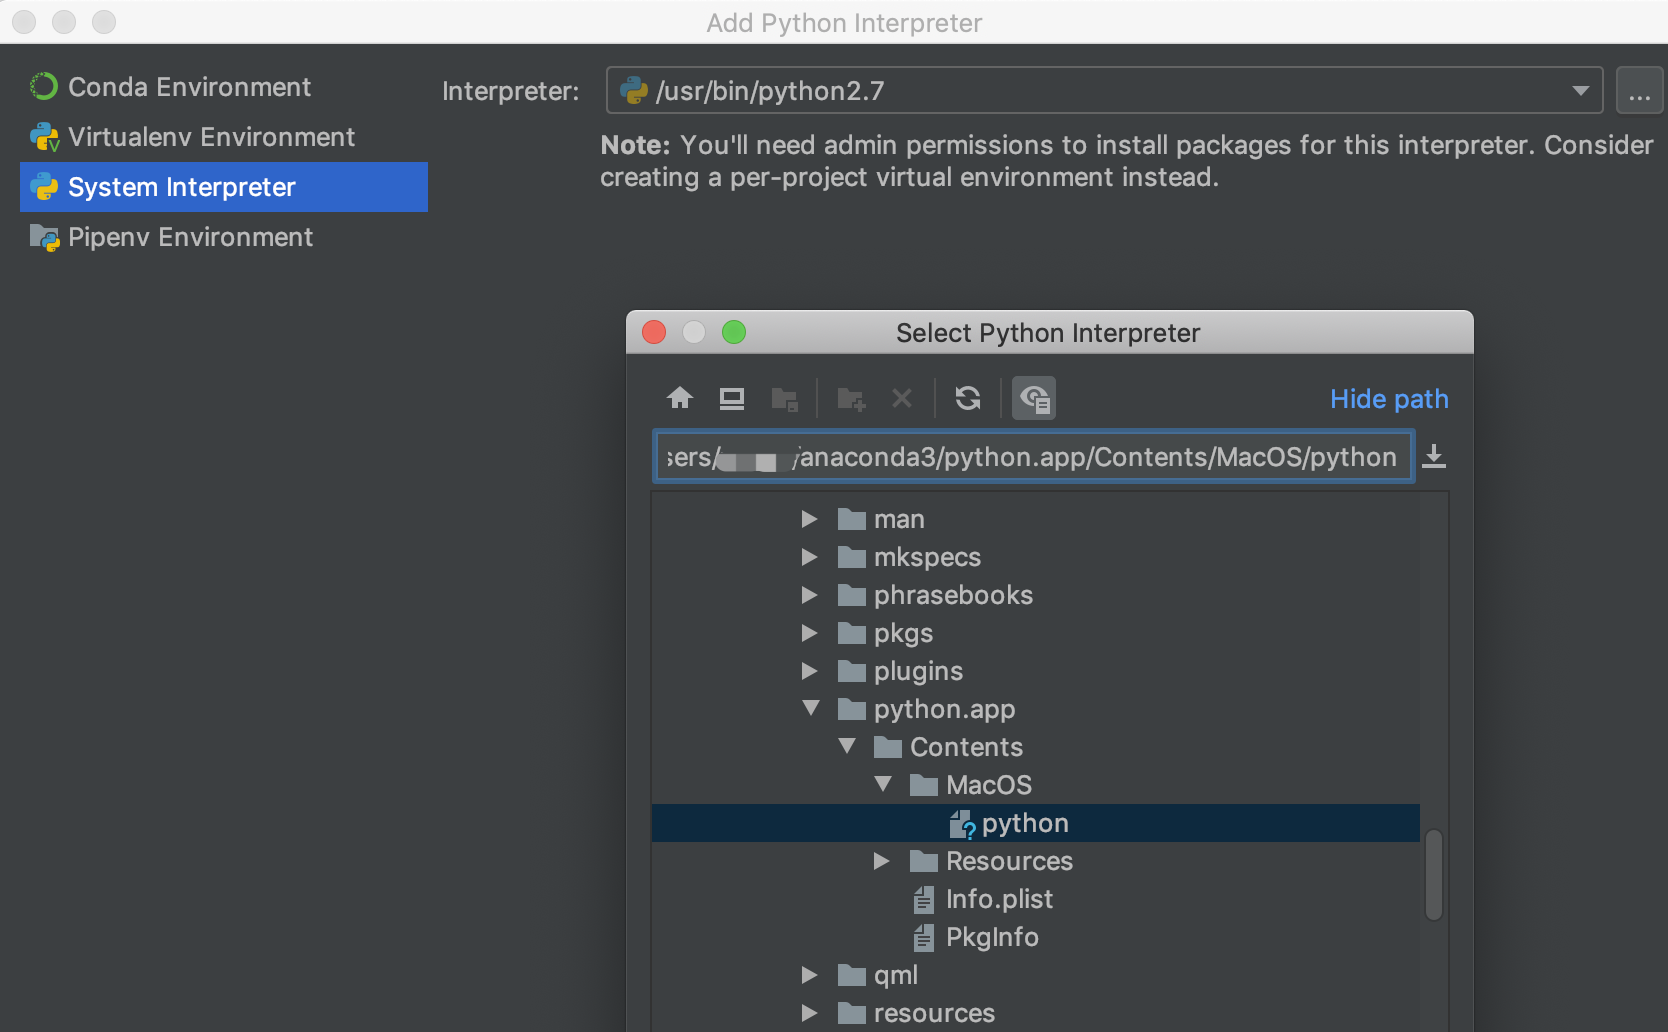Select the PkgInfo file
1668x1032 pixels.
tap(1035, 937)
